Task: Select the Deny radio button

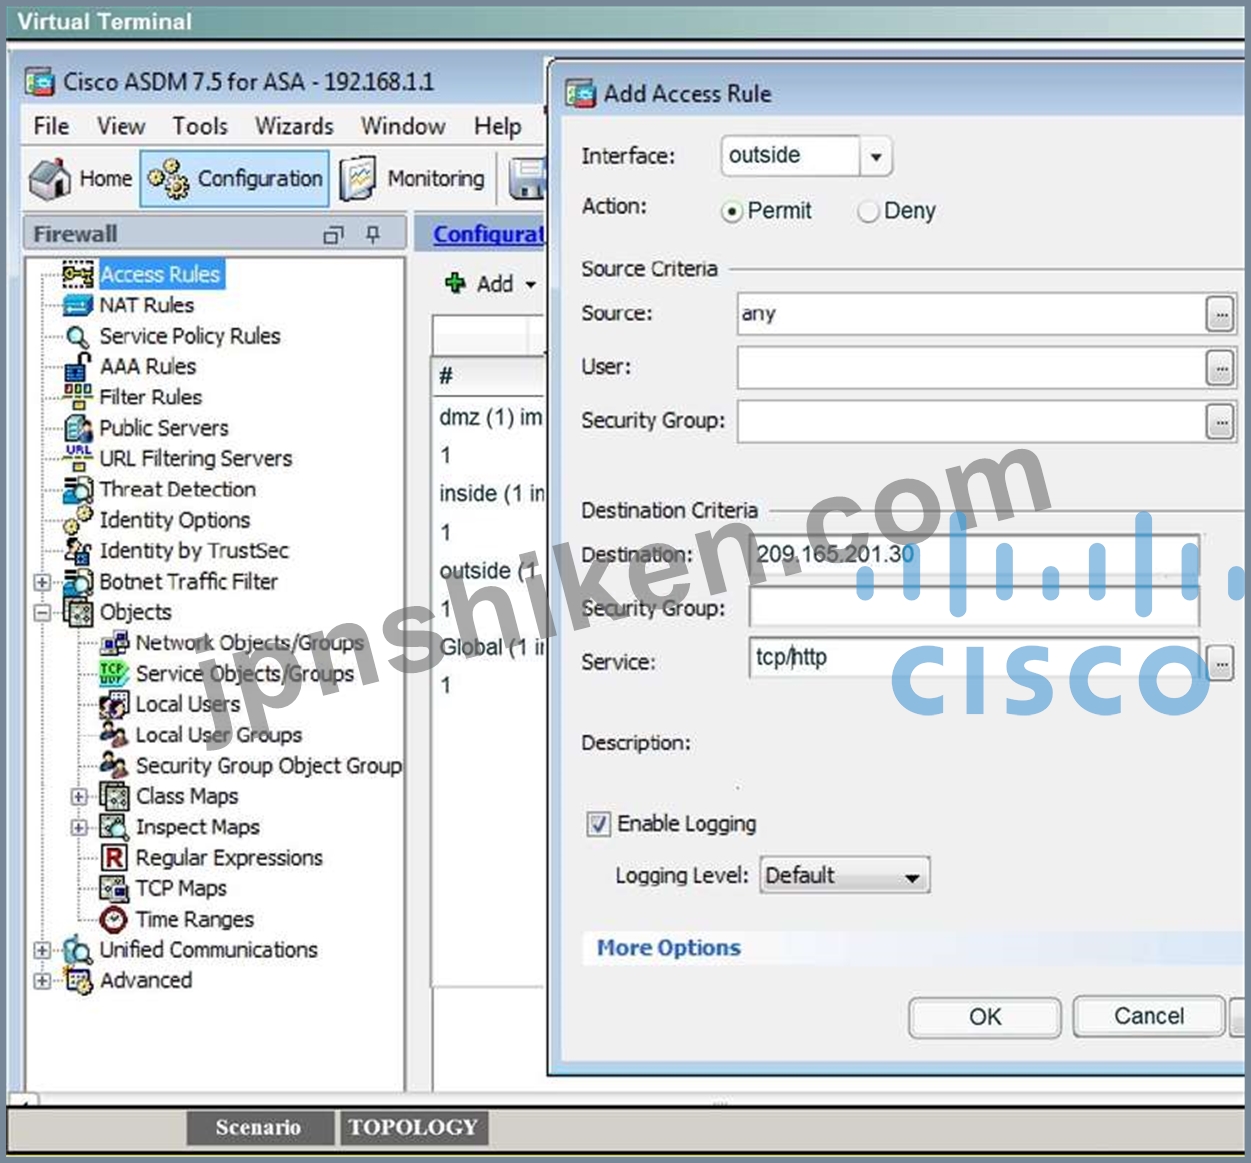Action: pyautogui.click(x=868, y=211)
